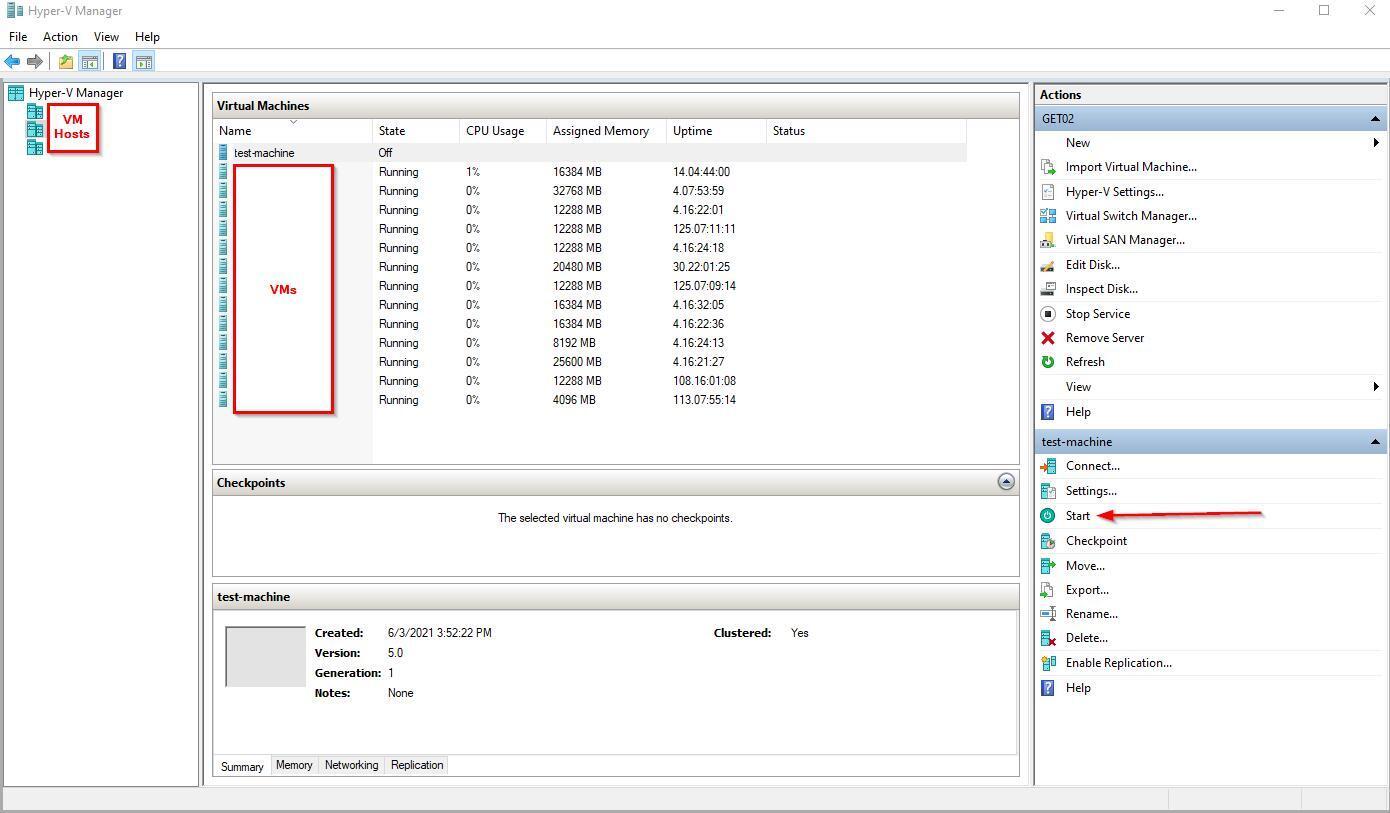Viewport: 1390px width, 813px height.
Task: Click the Back arrow in the toolbar
Action: click(12, 62)
